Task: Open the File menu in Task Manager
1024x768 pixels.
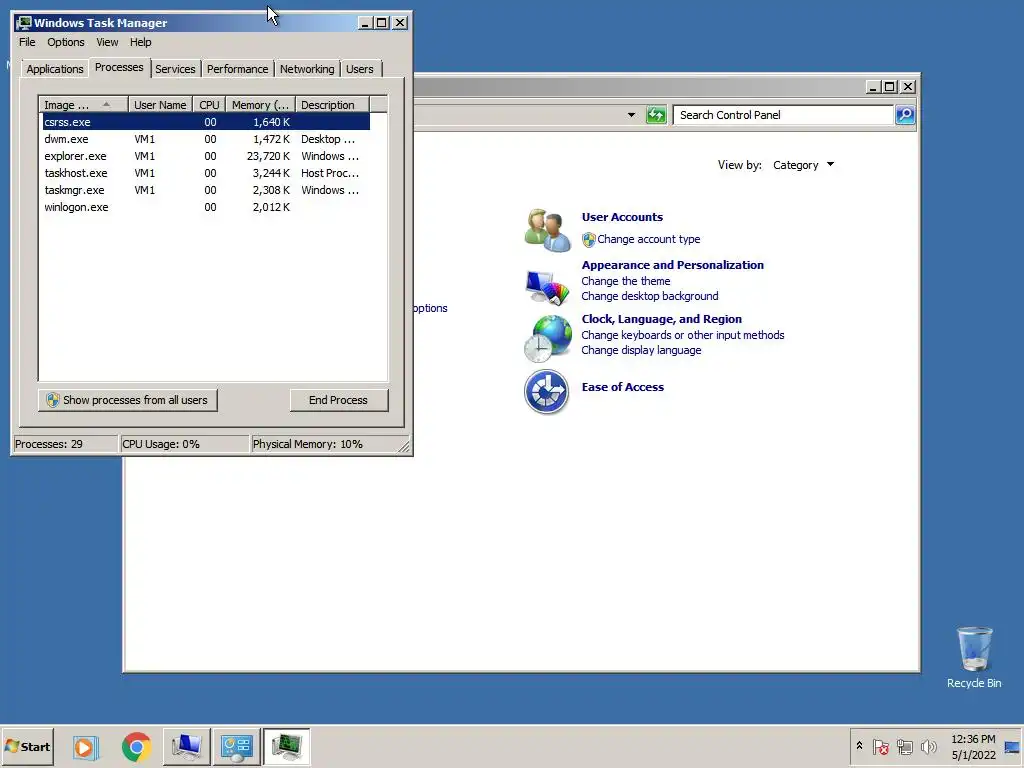Action: click(x=27, y=42)
